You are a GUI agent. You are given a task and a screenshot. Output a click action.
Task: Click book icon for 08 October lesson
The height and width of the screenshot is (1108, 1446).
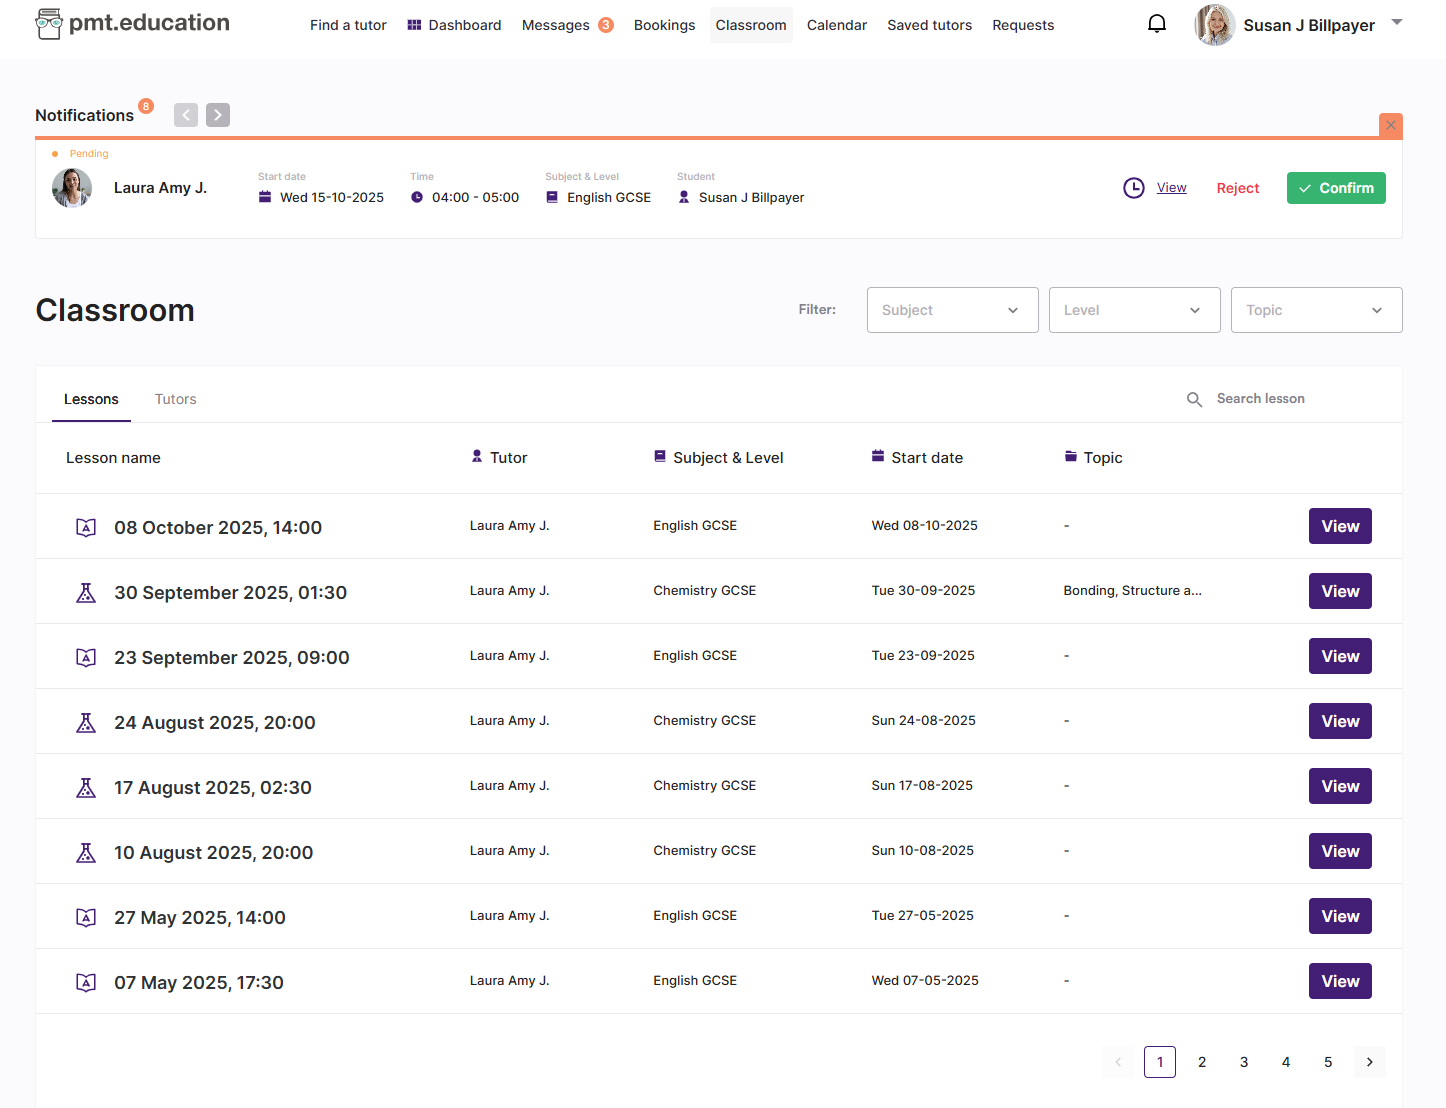86,528
